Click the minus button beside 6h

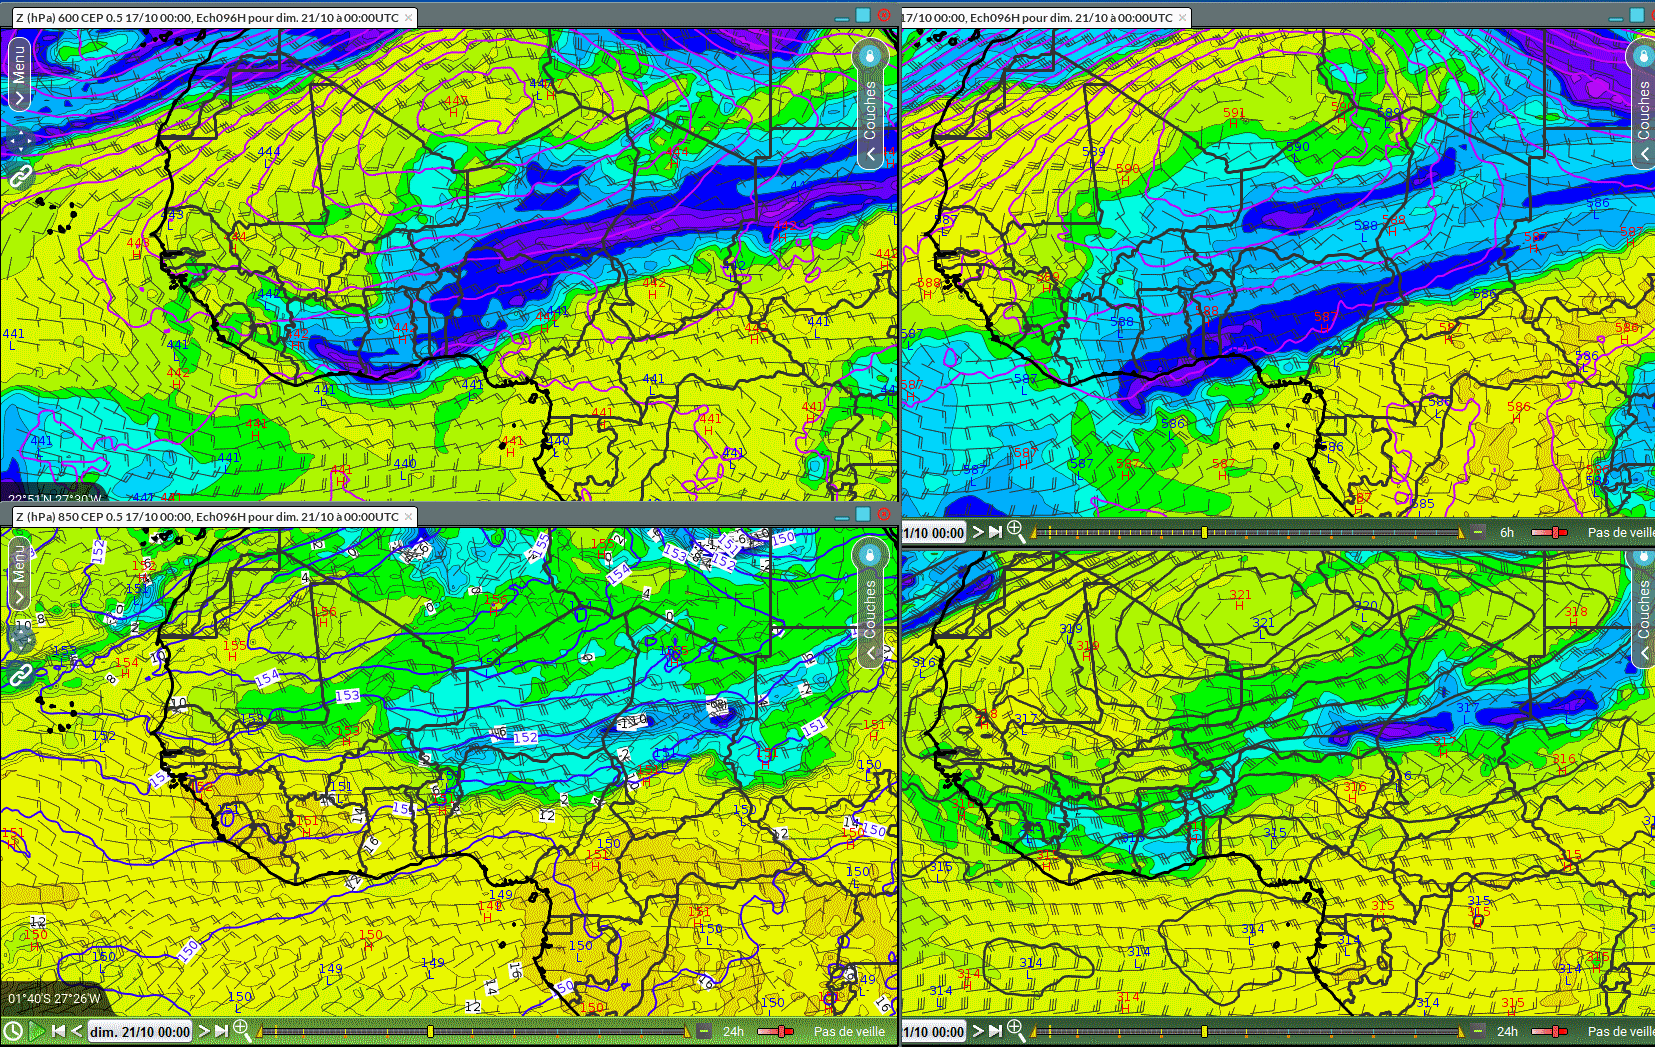point(1478,532)
